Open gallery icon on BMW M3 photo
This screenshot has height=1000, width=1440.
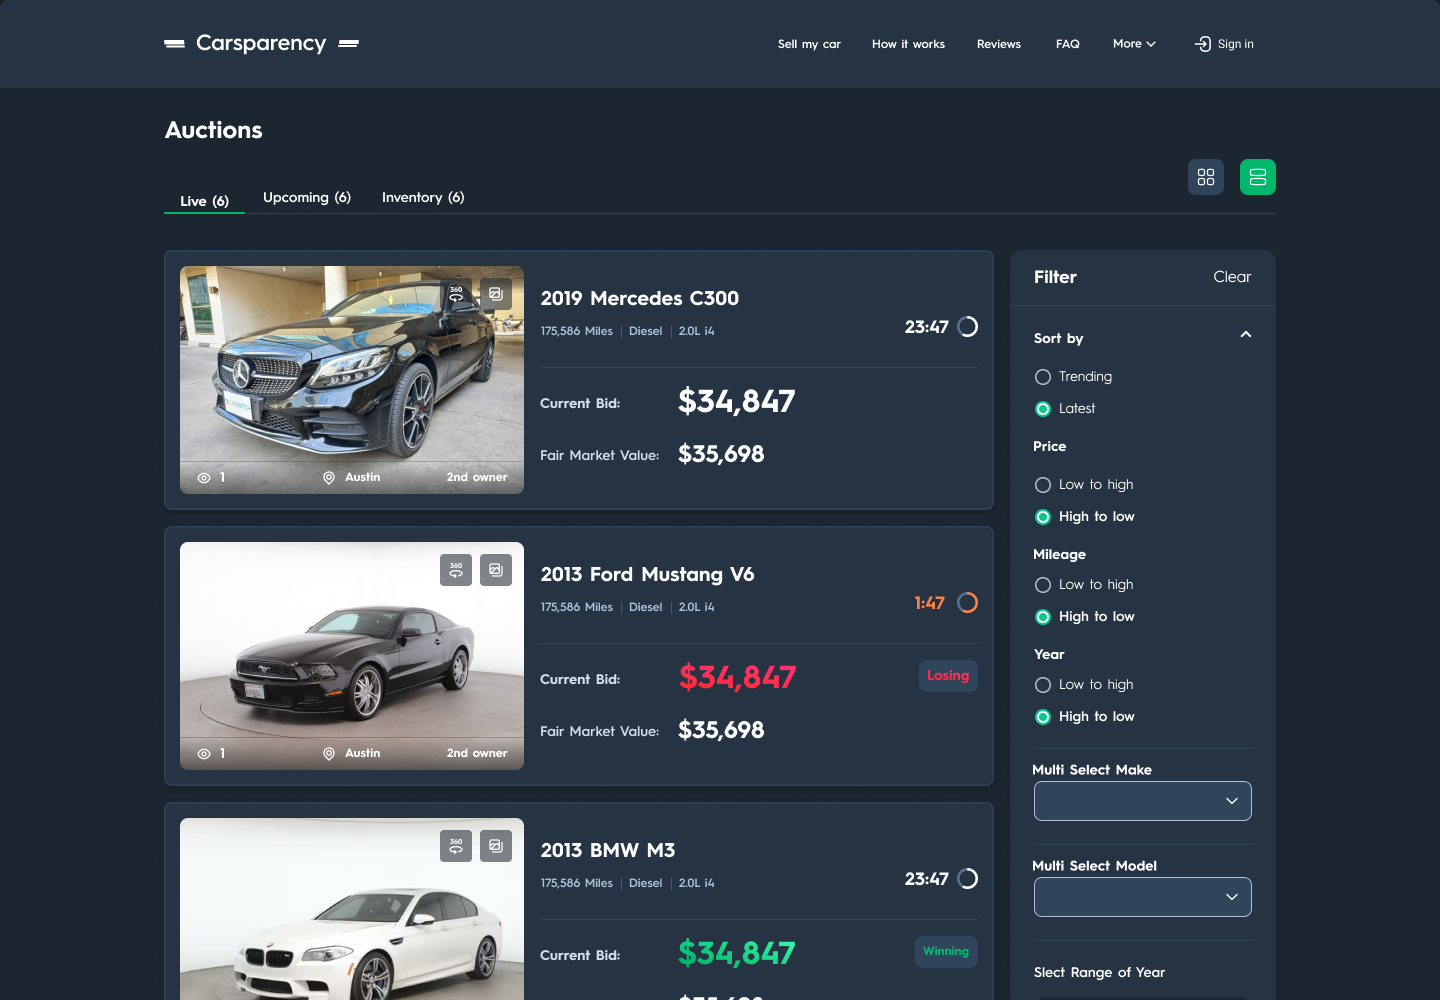pyautogui.click(x=496, y=846)
